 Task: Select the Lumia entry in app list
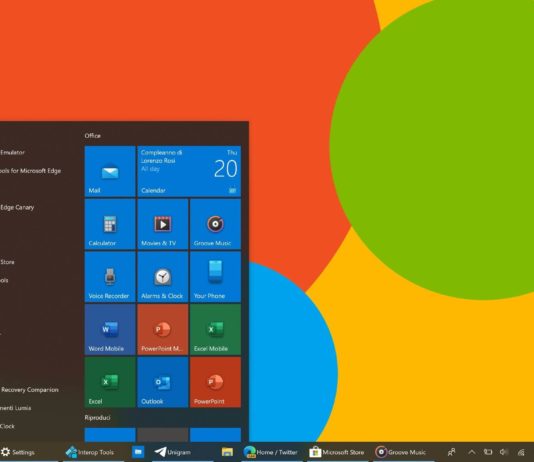[x=16, y=408]
